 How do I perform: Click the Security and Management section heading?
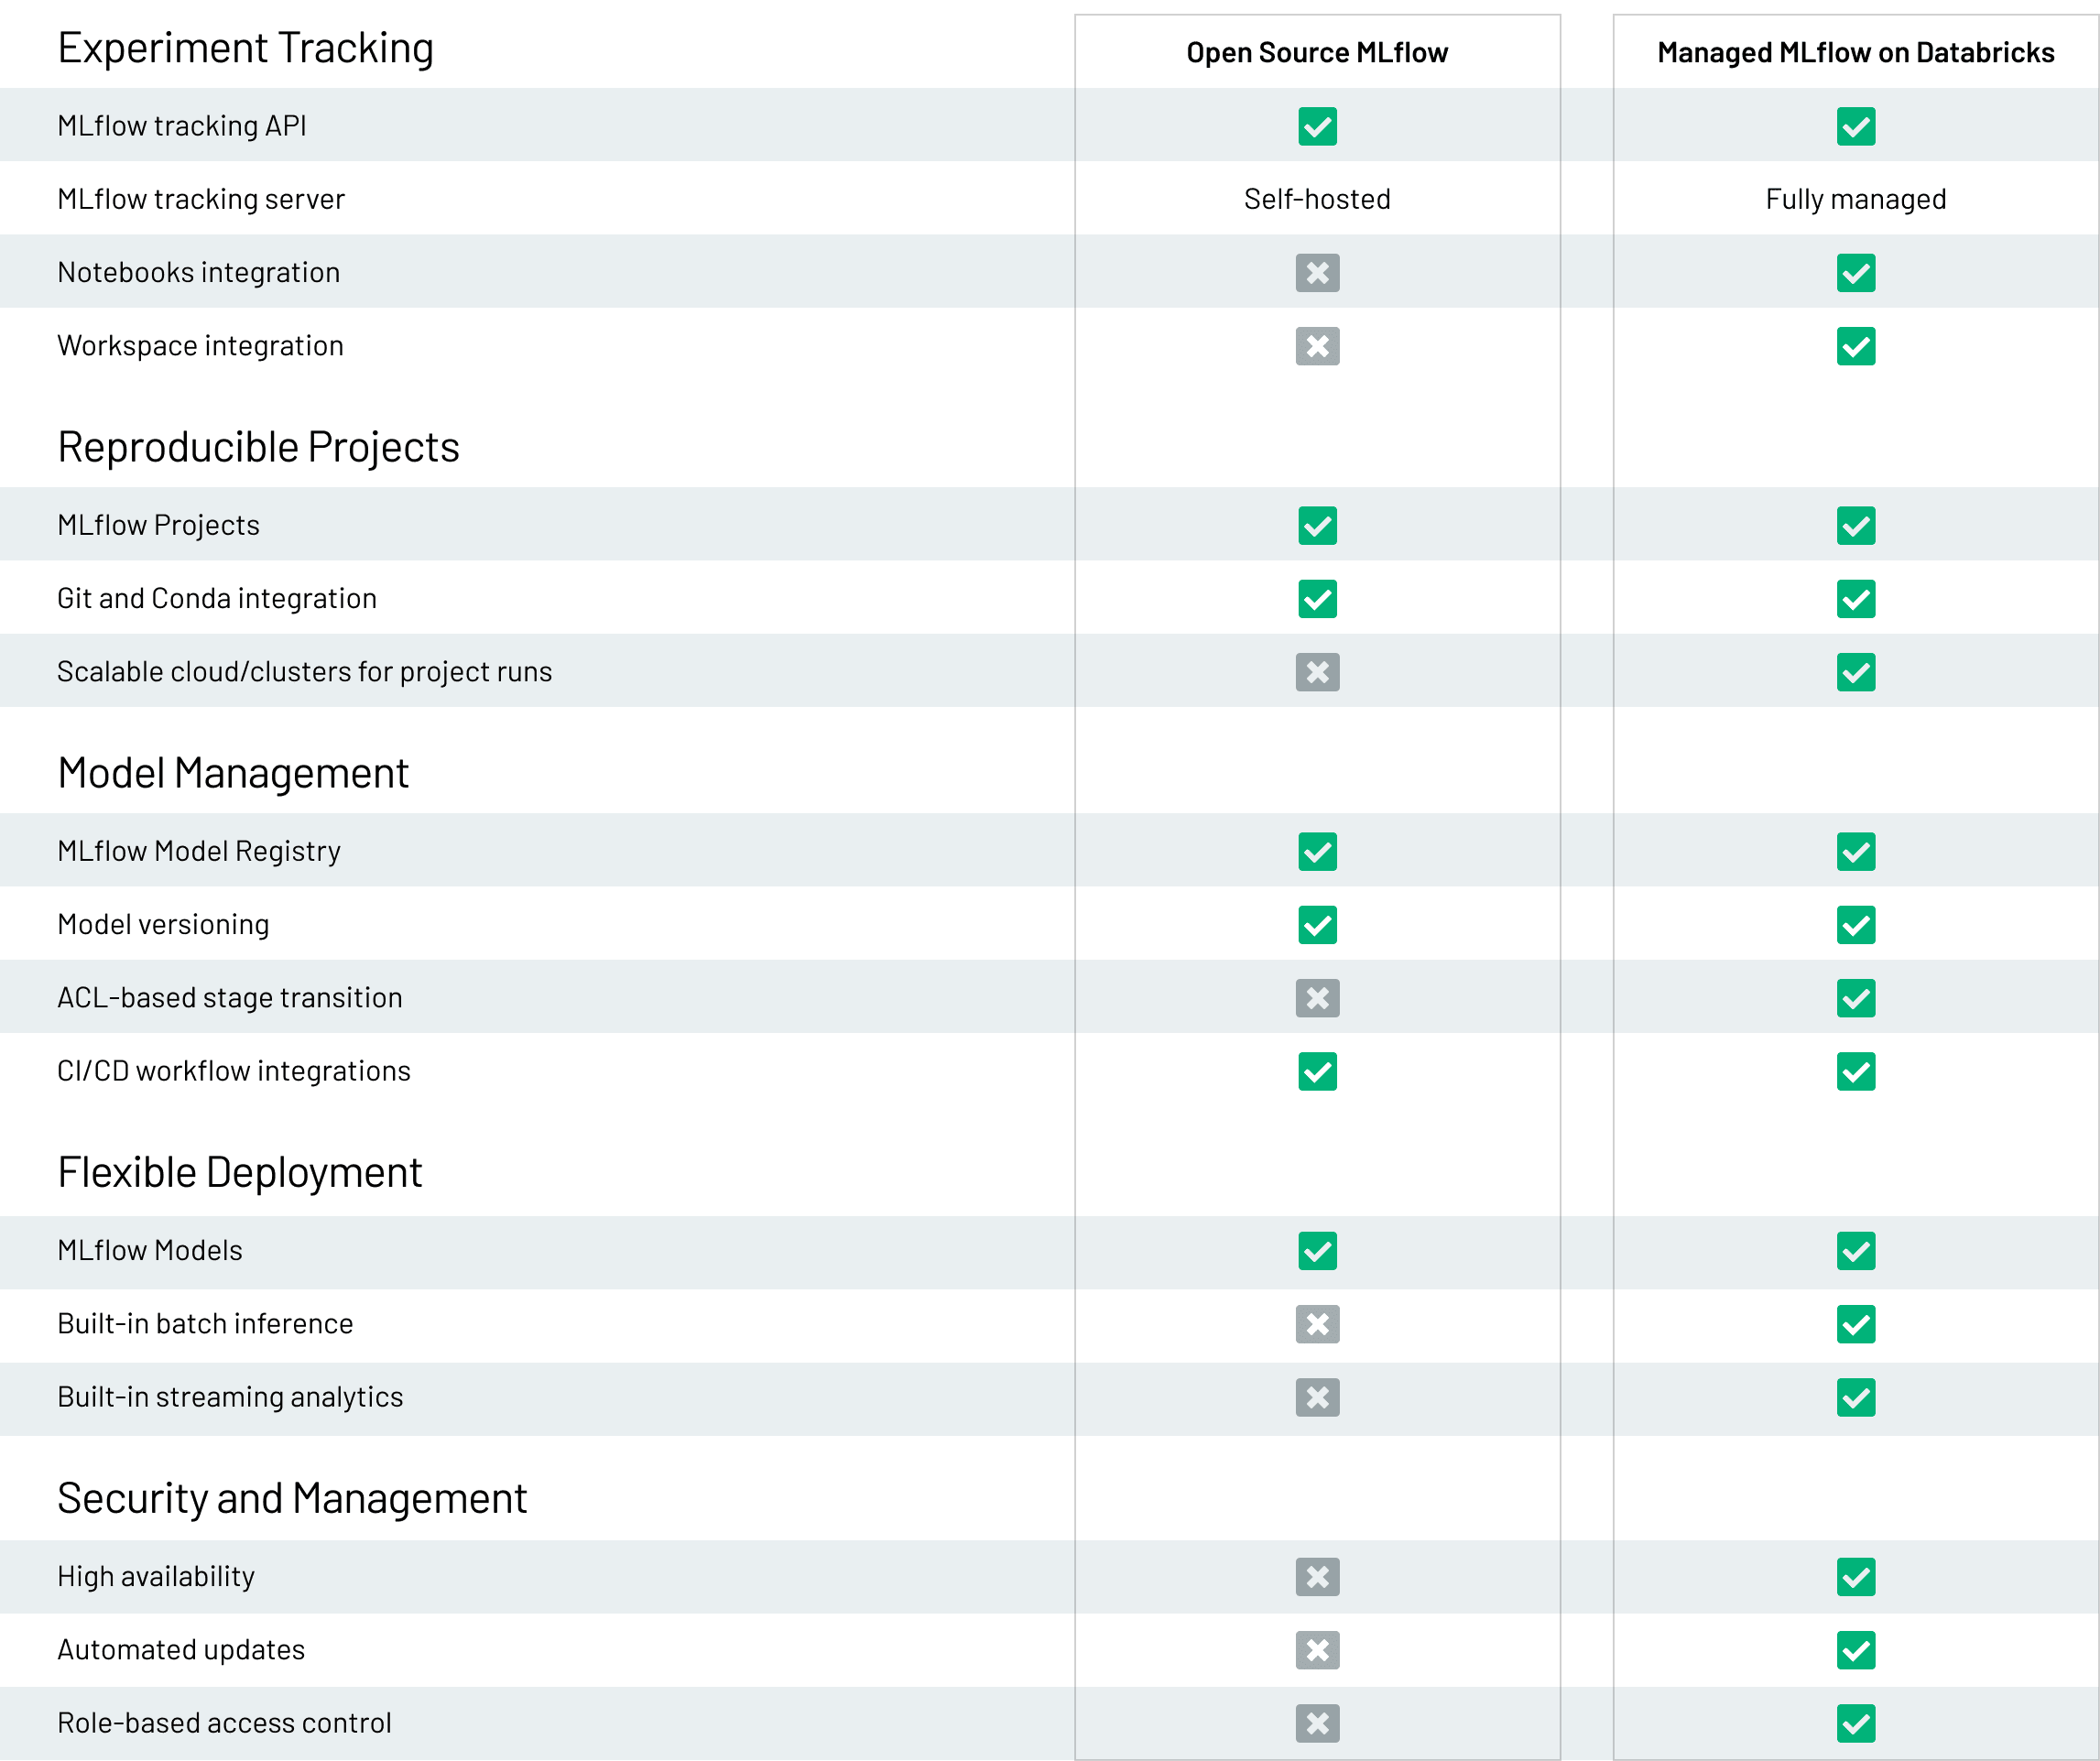(291, 1498)
